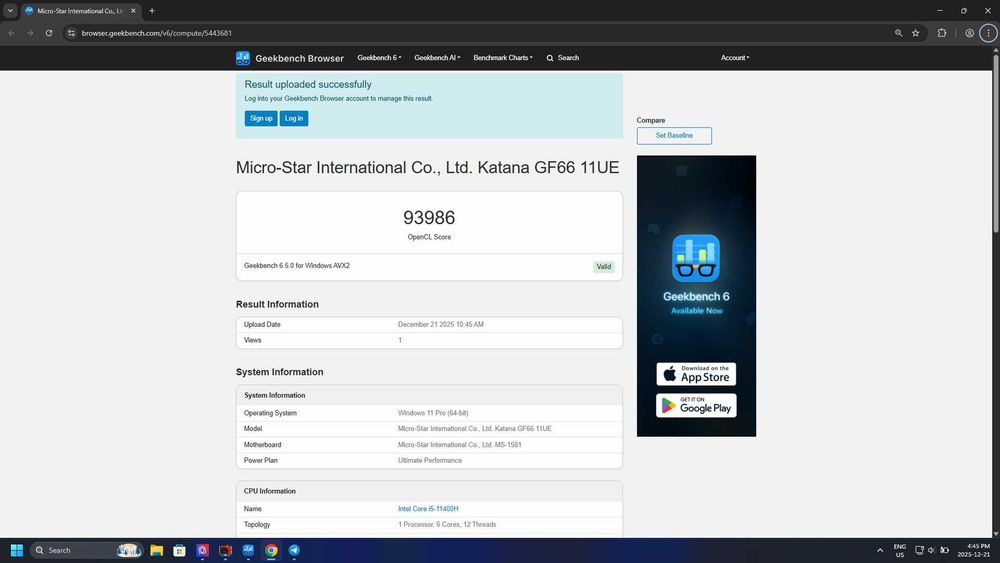
Task: Expand the Geekbench AI dropdown menu
Action: tap(437, 58)
